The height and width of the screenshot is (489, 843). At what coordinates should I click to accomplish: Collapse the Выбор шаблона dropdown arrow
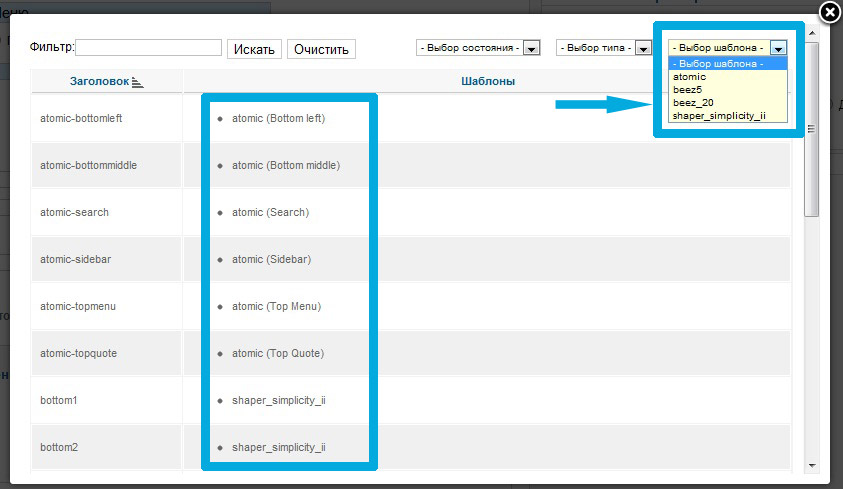[778, 47]
